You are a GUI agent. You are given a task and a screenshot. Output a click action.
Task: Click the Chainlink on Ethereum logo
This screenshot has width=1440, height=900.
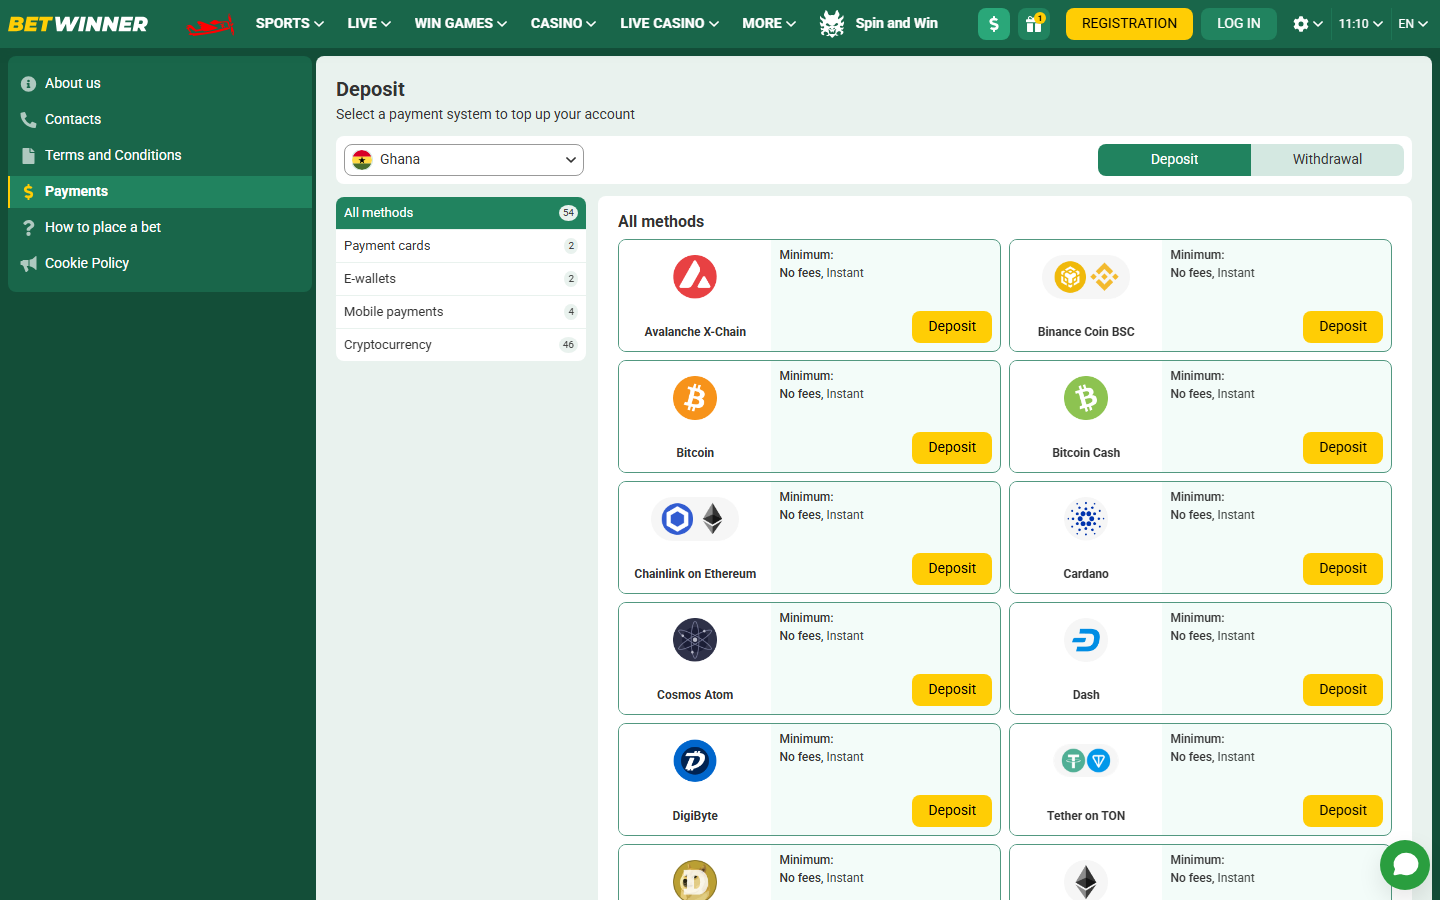[695, 519]
